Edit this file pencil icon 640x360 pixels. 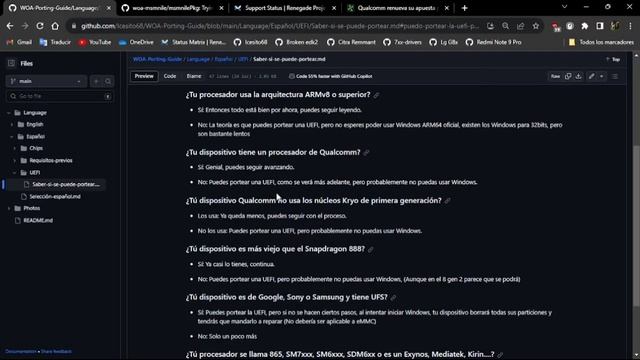[x=591, y=76]
